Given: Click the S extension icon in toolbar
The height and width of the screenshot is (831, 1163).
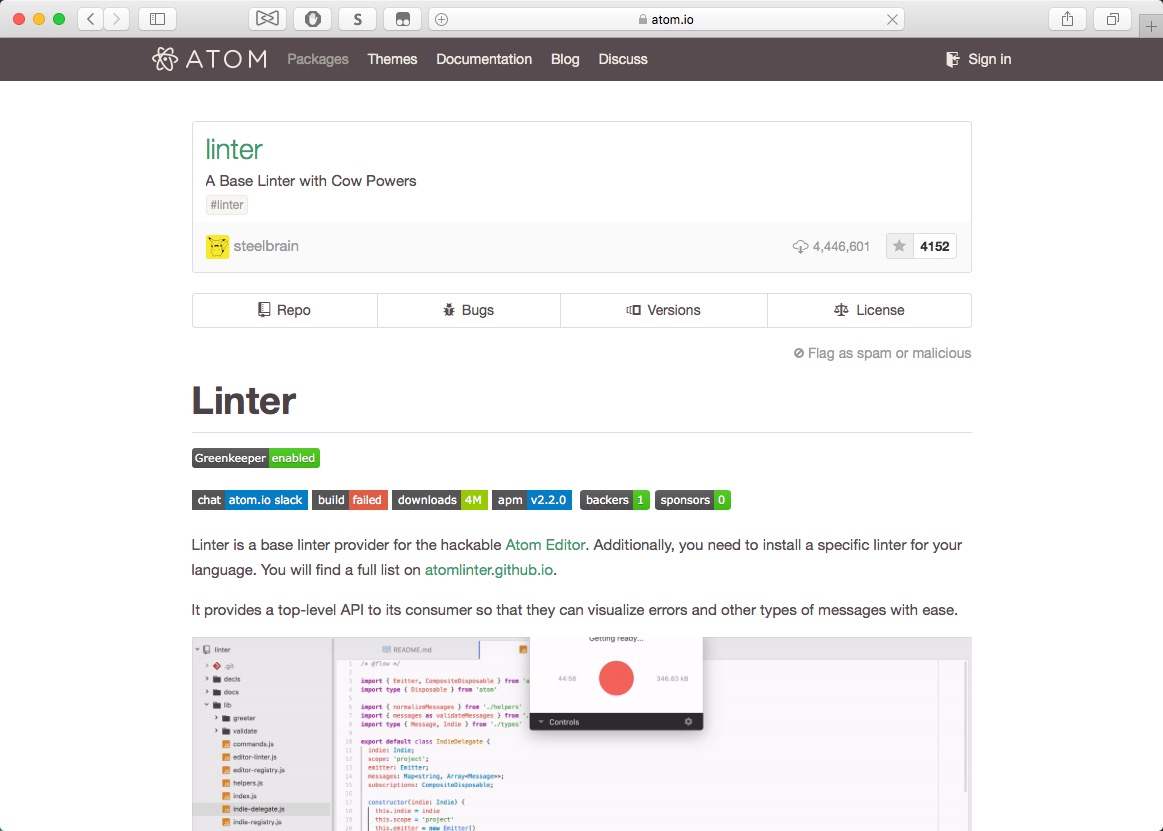Looking at the screenshot, I should (358, 19).
